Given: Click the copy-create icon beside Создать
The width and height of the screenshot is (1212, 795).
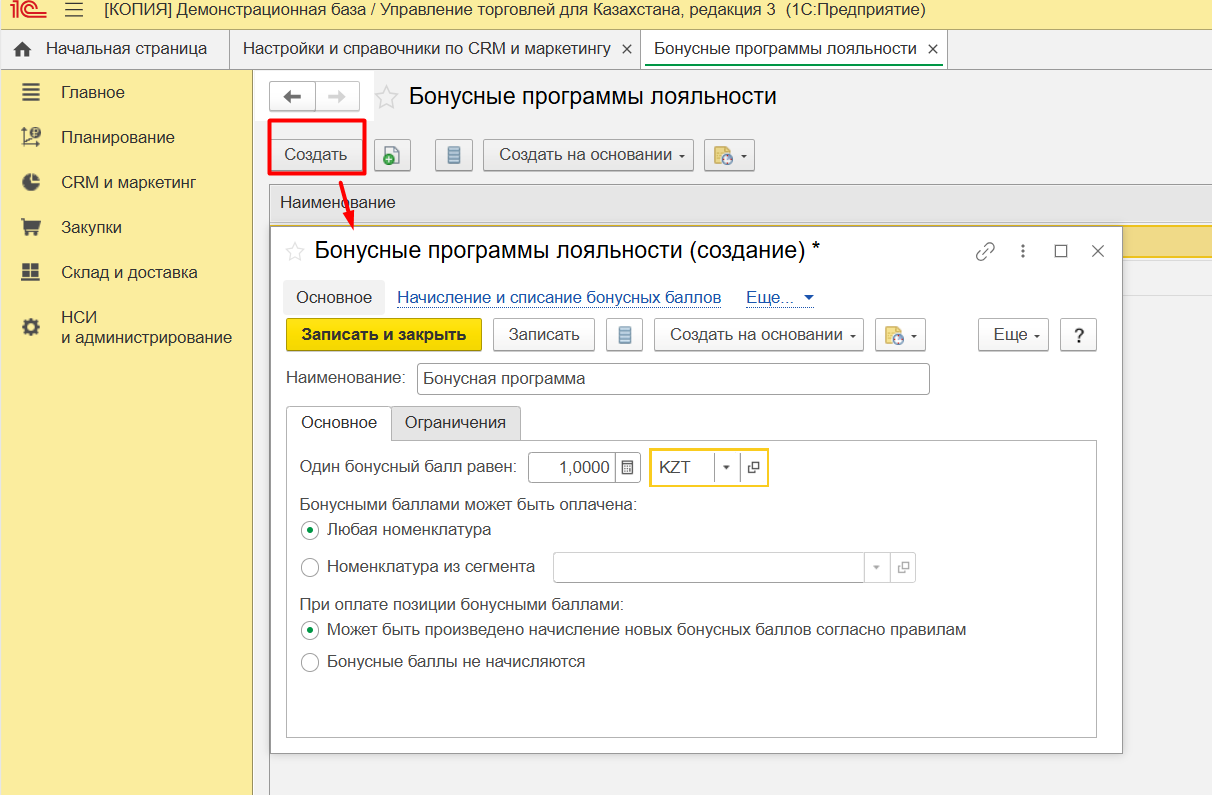Looking at the screenshot, I should coord(392,155).
